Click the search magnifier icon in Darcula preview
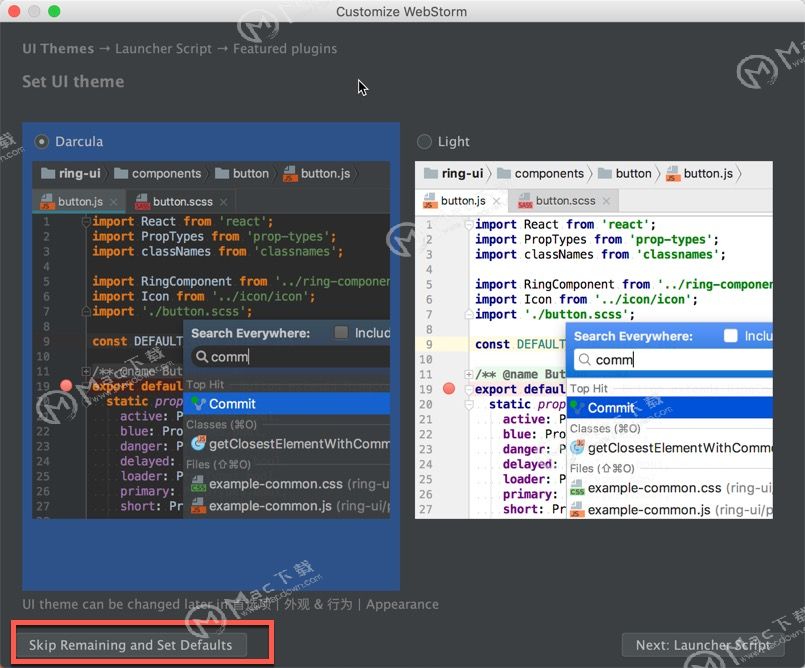Screen dimensions: 805x668 tap(202, 356)
